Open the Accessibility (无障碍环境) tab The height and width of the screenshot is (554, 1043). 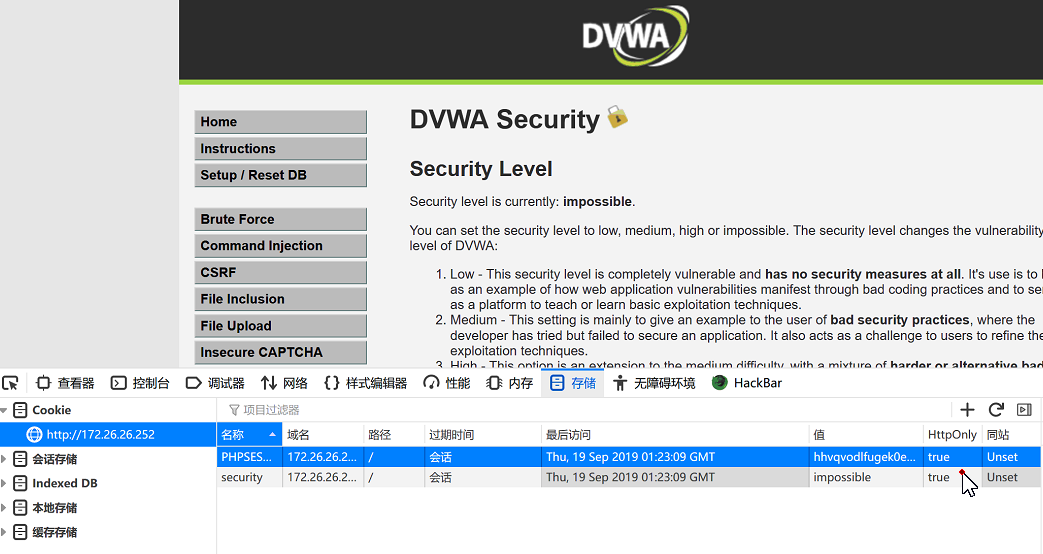pos(655,383)
